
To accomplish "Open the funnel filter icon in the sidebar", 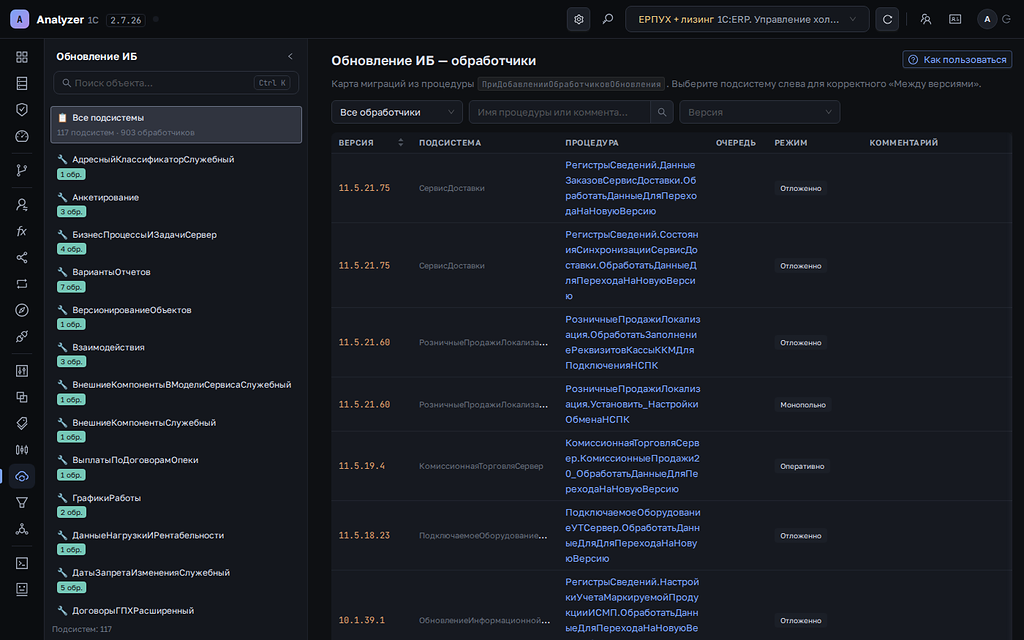I will point(22,502).
